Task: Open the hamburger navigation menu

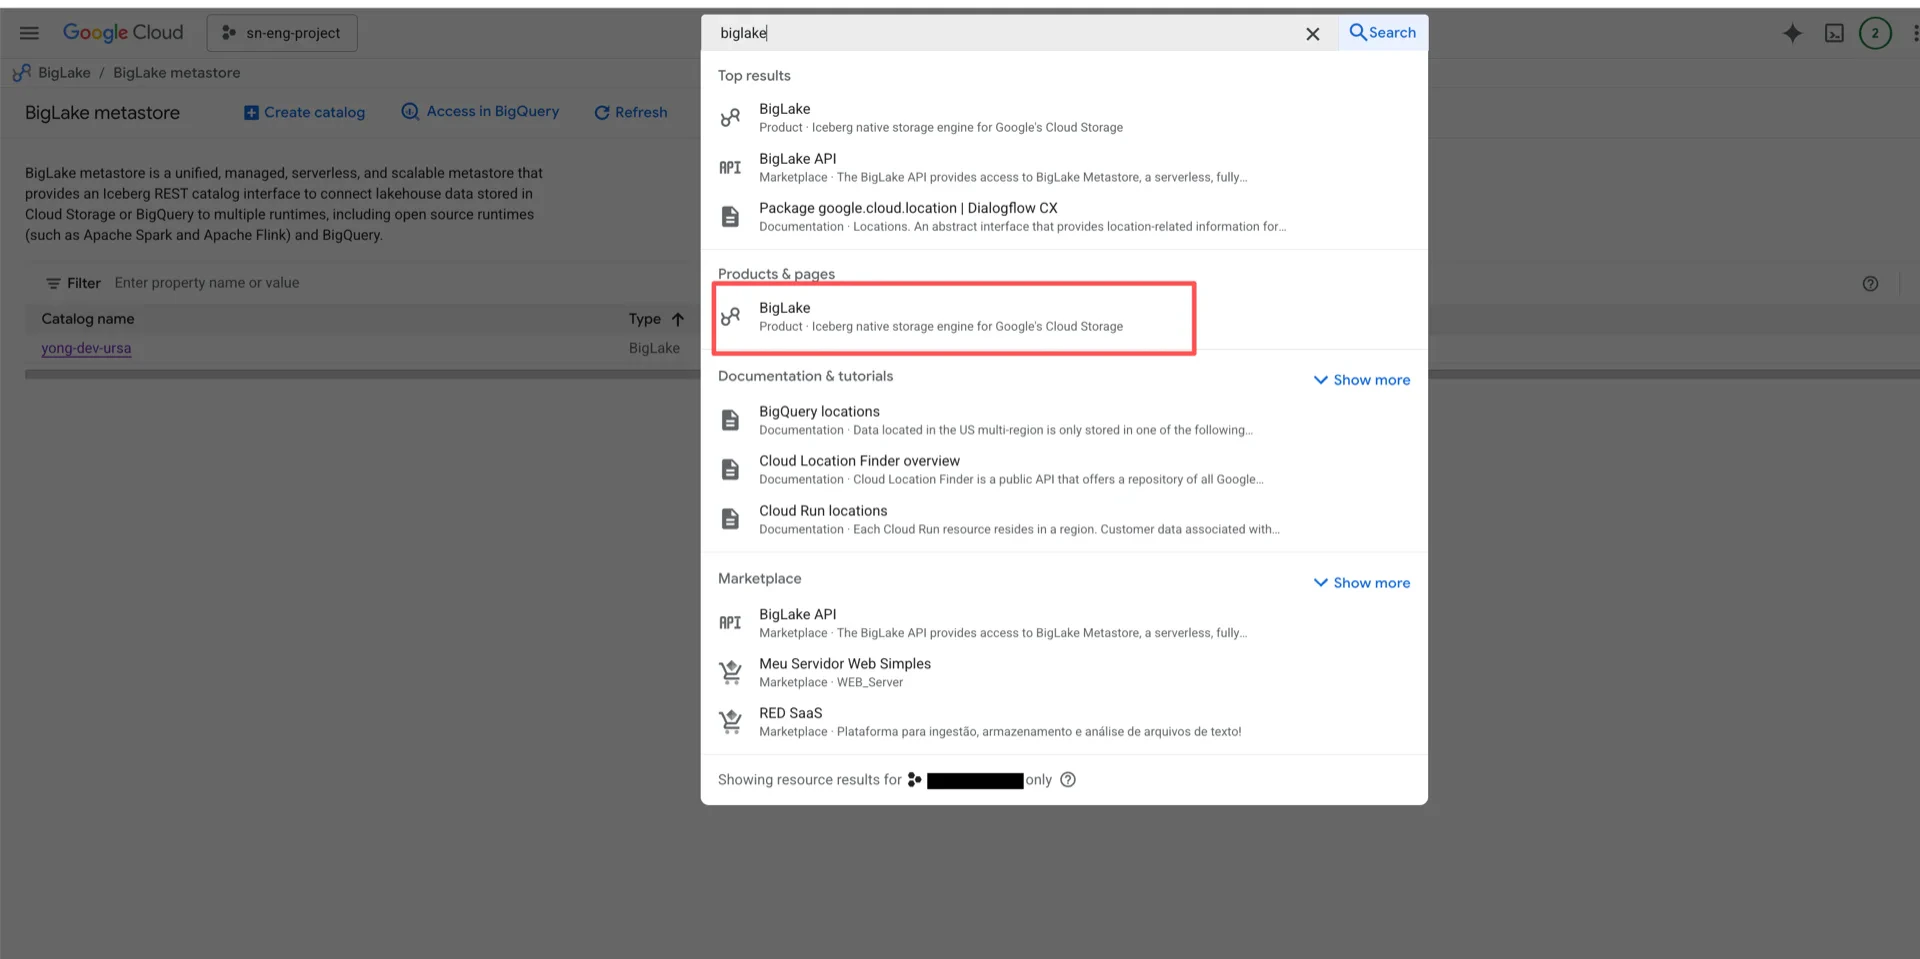Action: [29, 33]
